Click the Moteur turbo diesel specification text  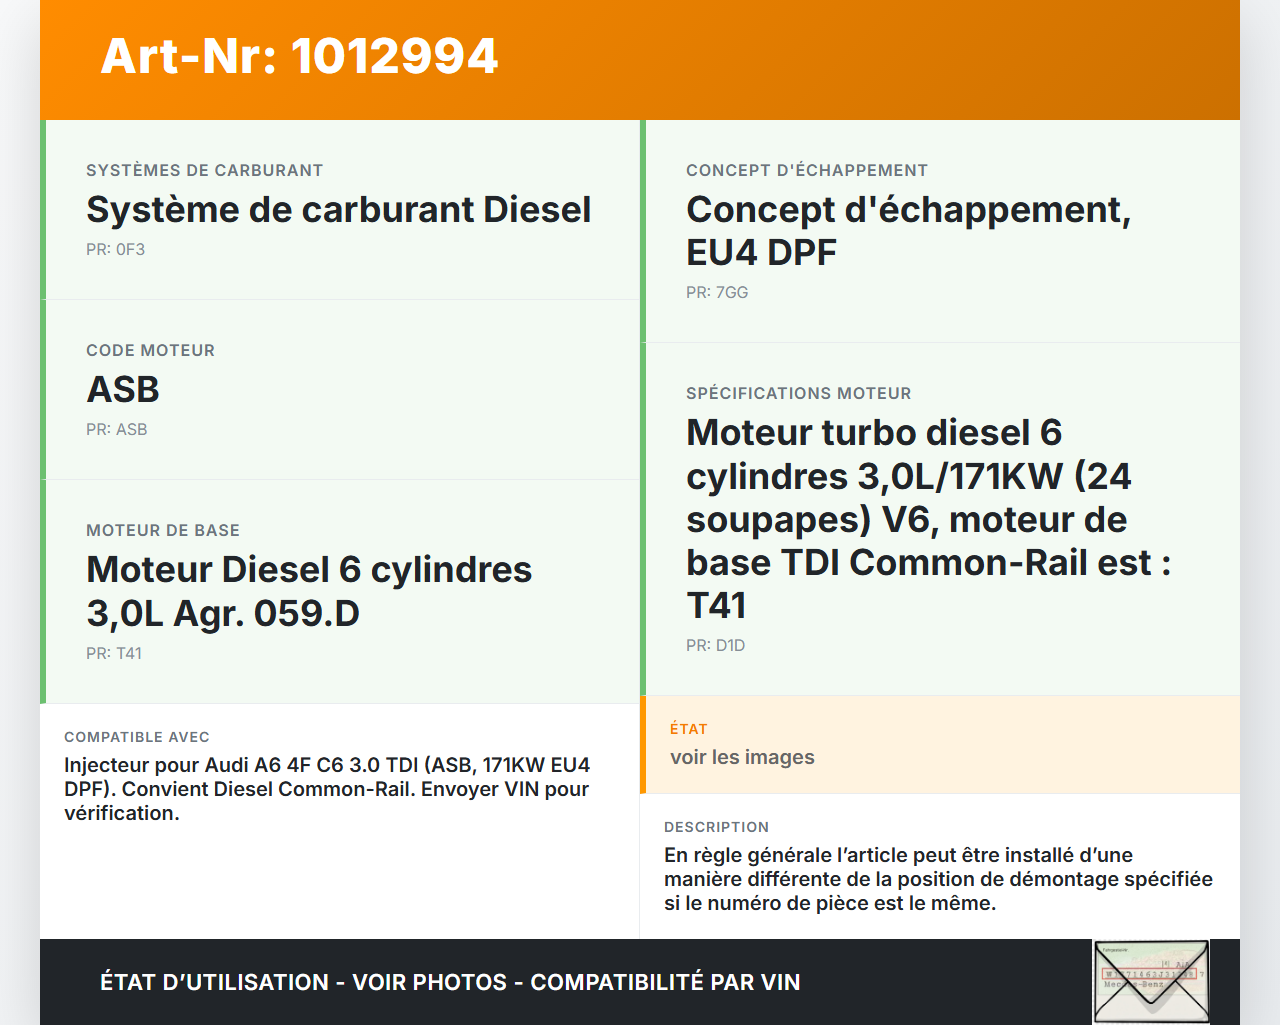tap(928, 519)
